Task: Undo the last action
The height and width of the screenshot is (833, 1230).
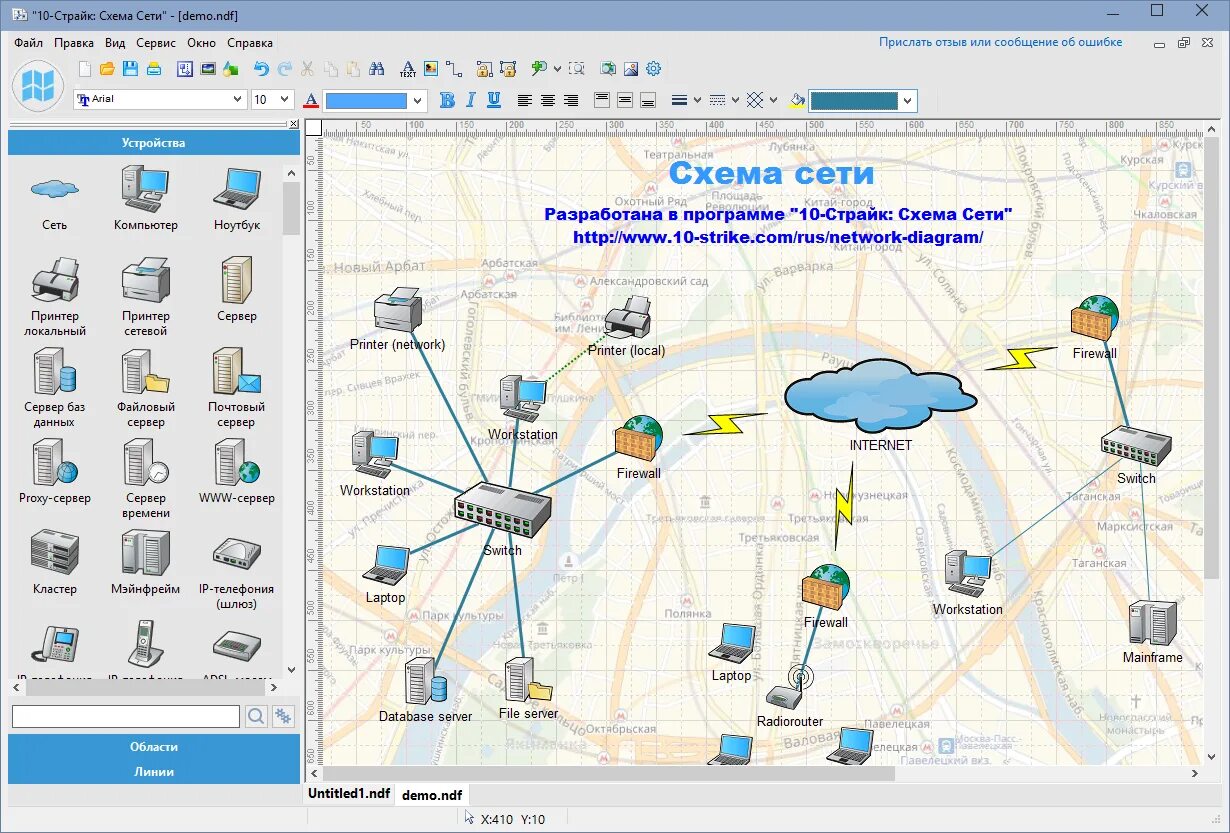Action: 261,69
